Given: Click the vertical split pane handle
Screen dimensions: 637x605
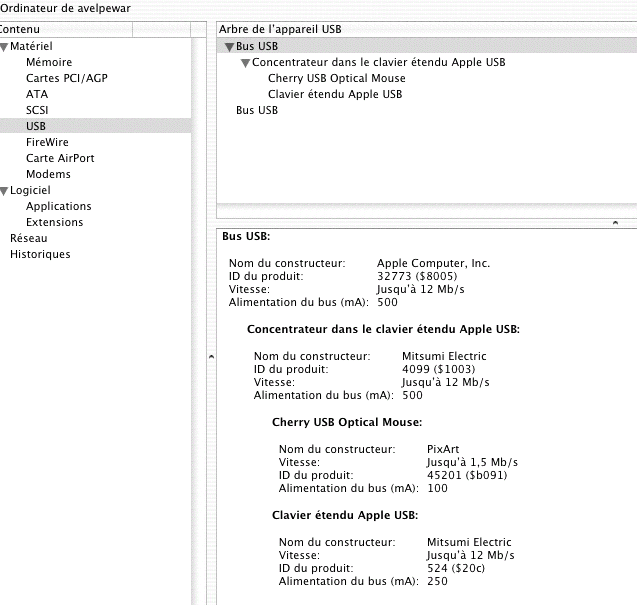Looking at the screenshot, I should click(x=211, y=357).
